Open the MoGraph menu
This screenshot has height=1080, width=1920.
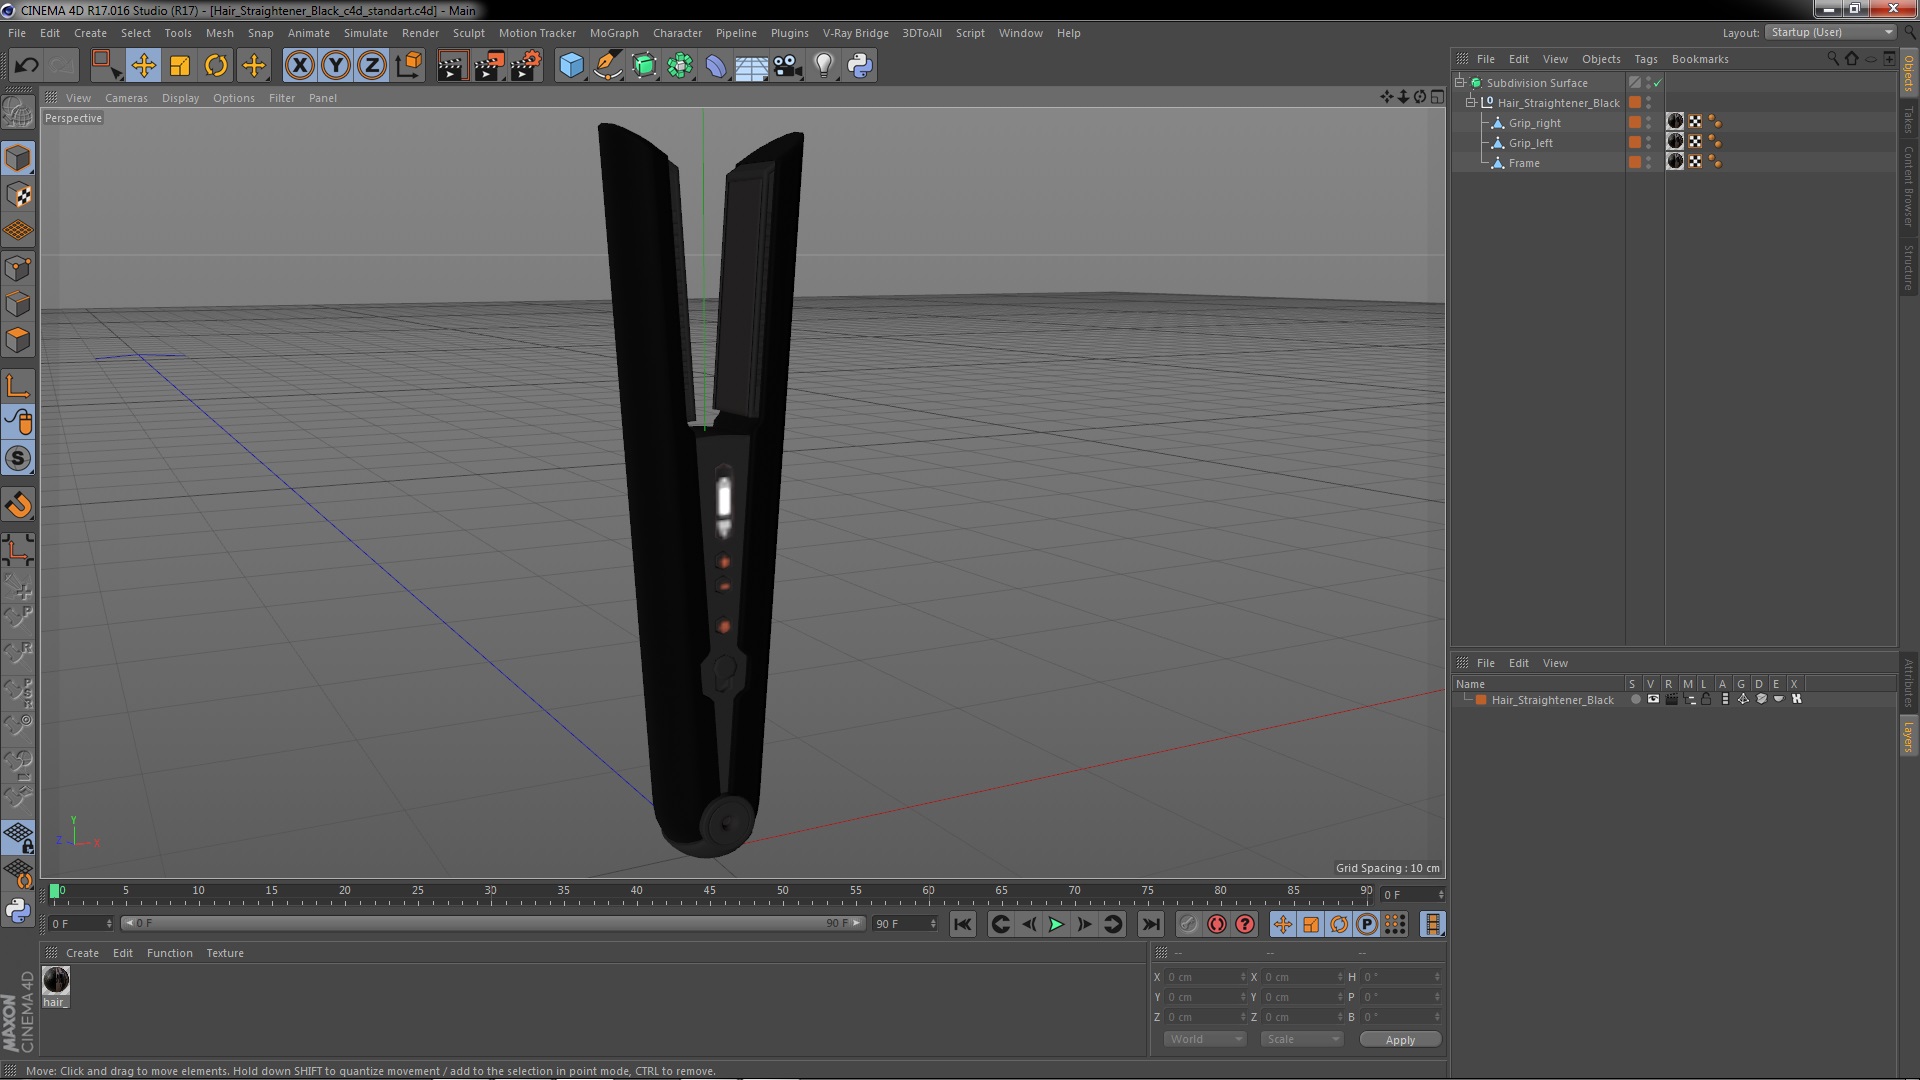(614, 33)
